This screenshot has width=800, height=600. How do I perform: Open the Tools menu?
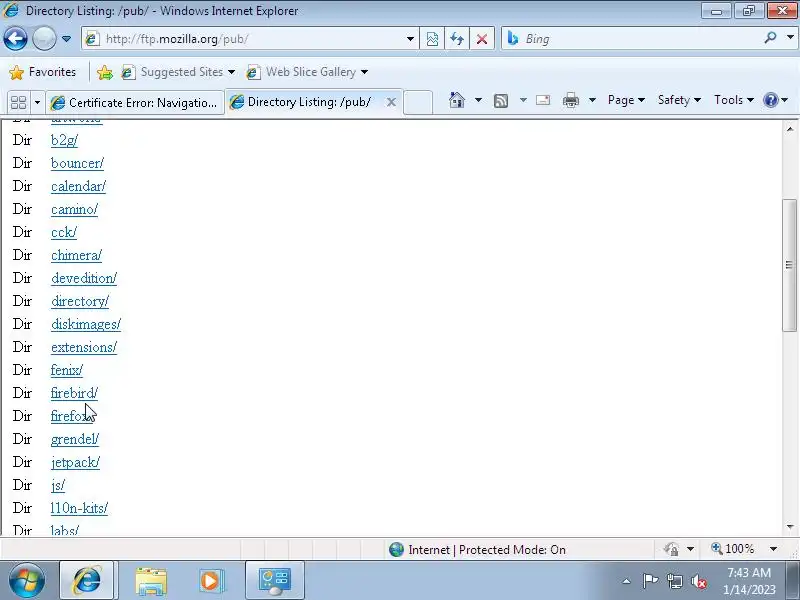(x=734, y=100)
